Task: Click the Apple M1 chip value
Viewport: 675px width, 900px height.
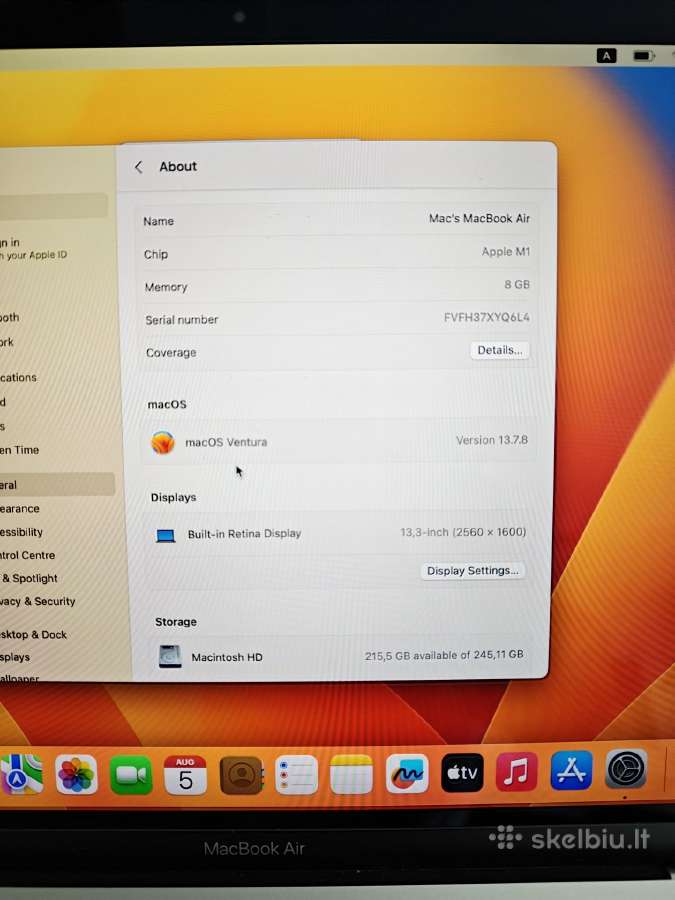Action: click(506, 251)
